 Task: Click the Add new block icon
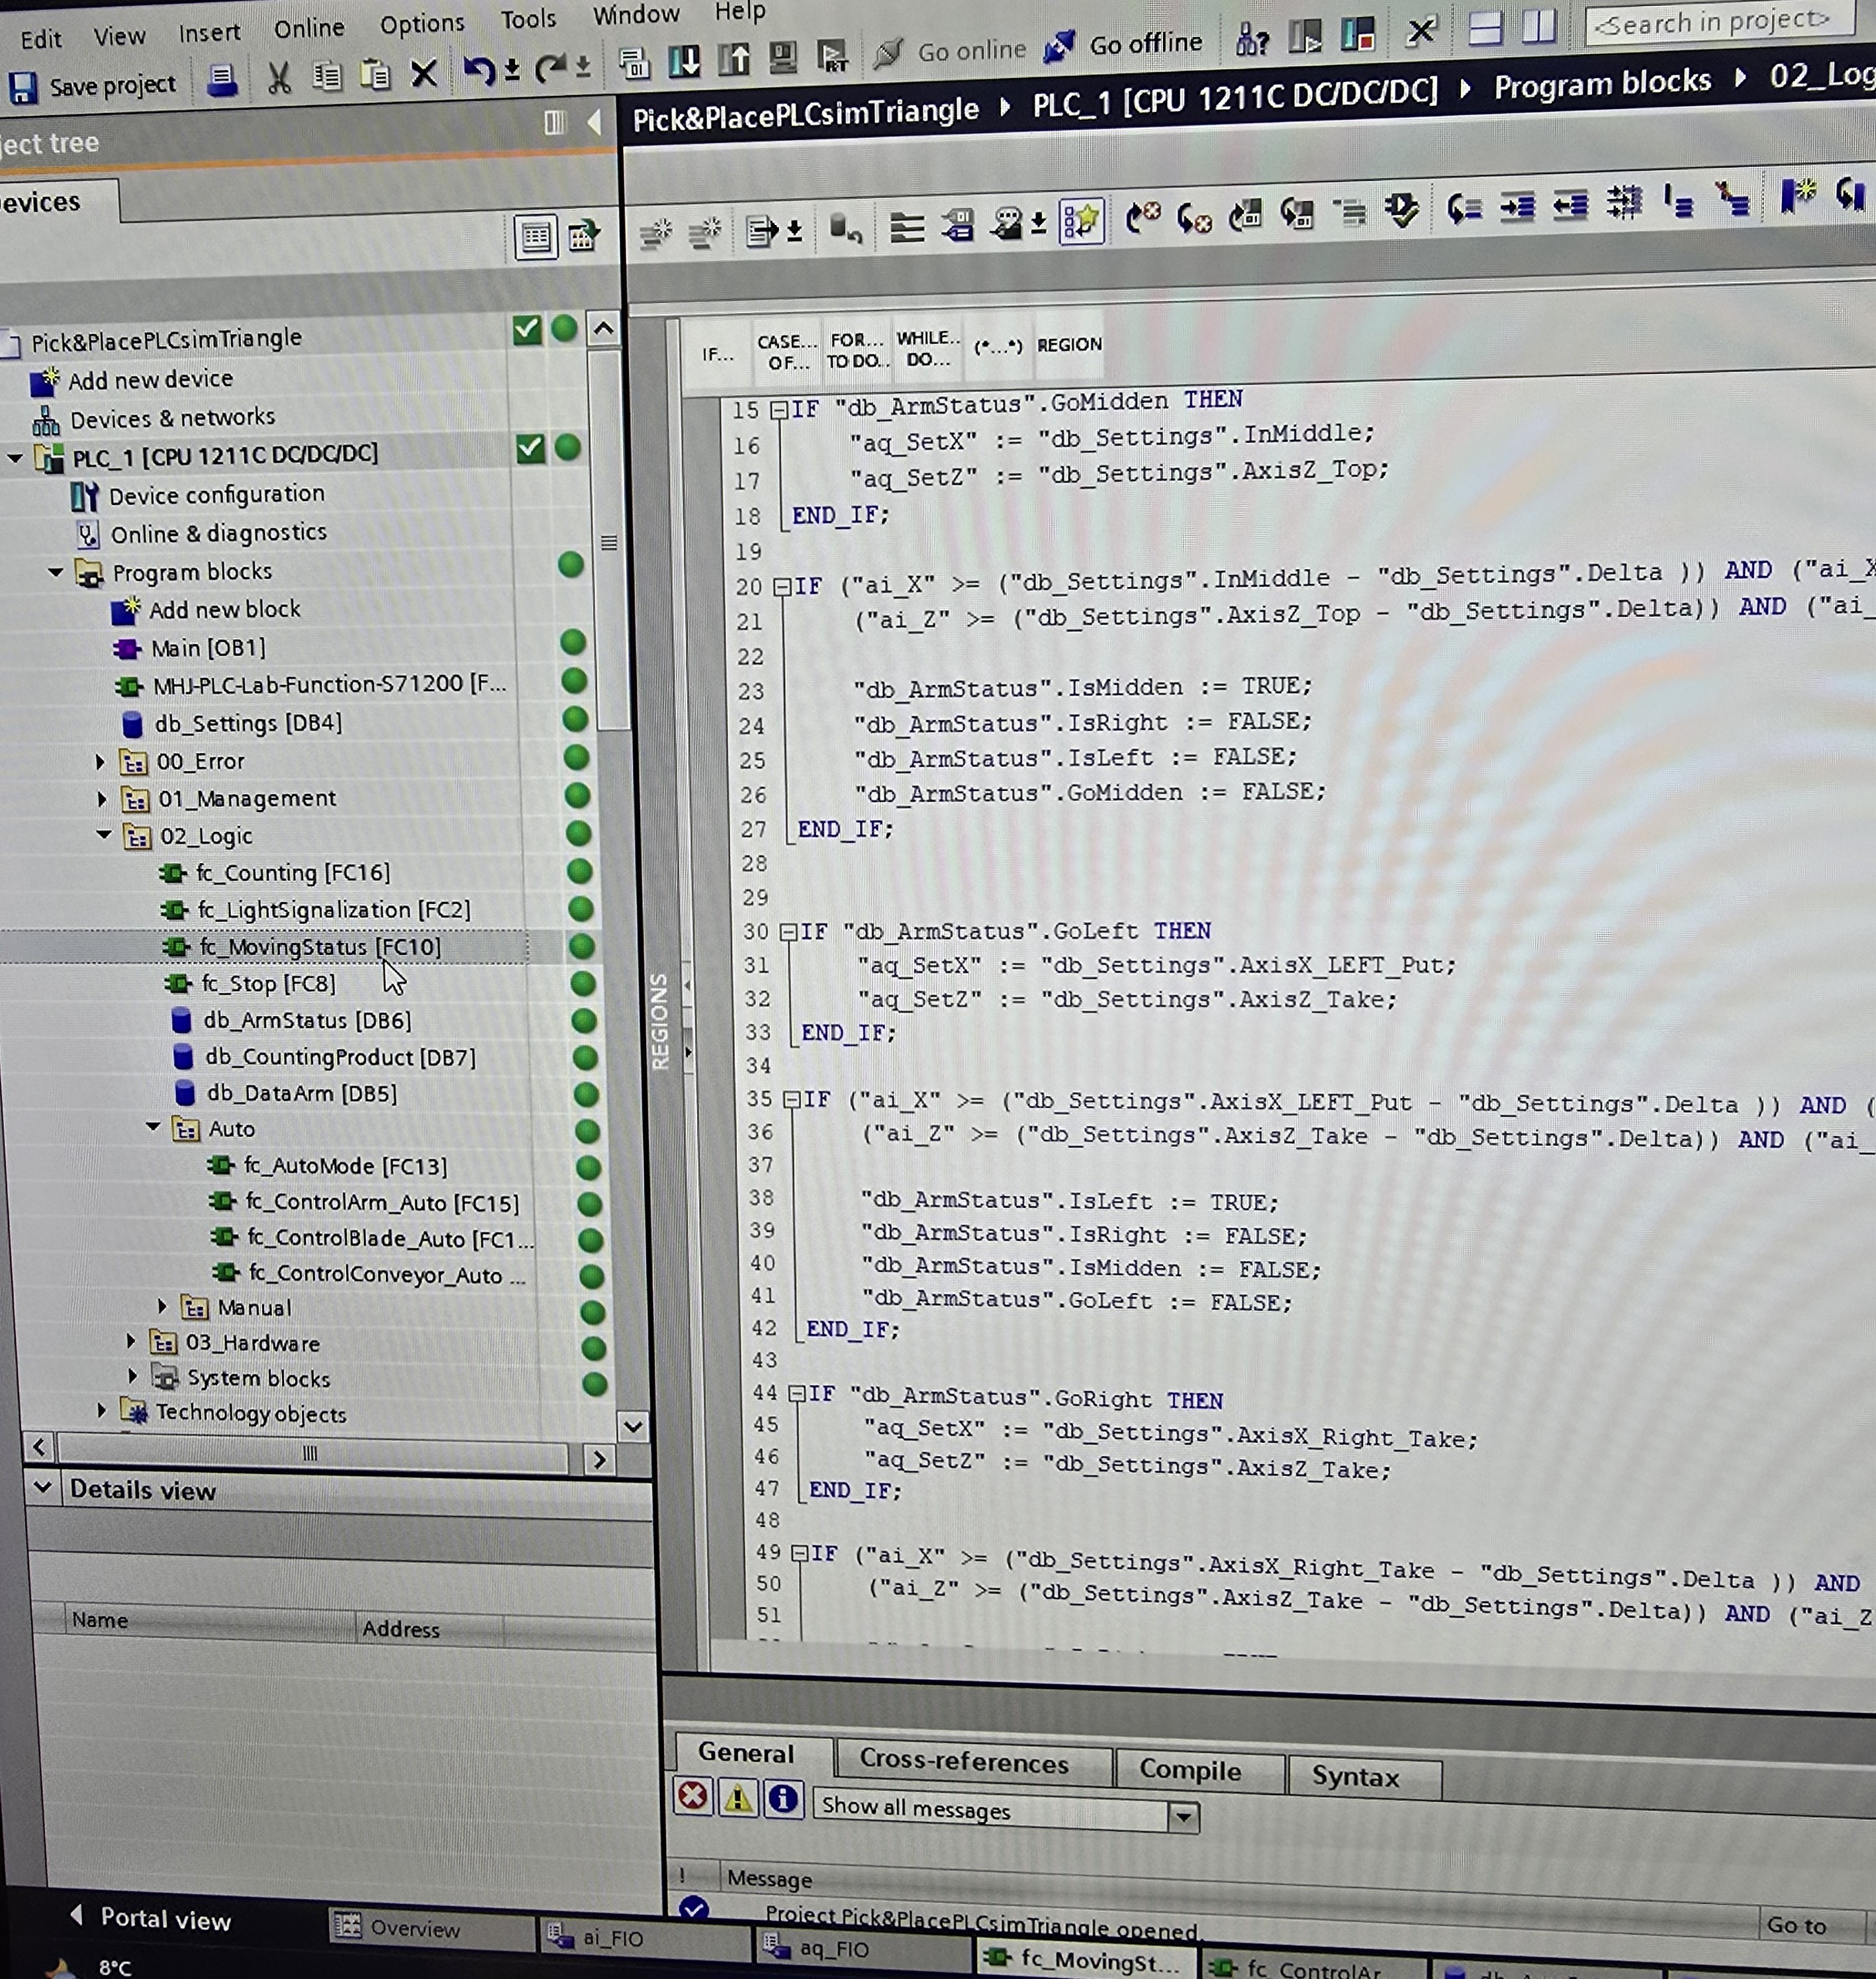pyautogui.click(x=125, y=610)
